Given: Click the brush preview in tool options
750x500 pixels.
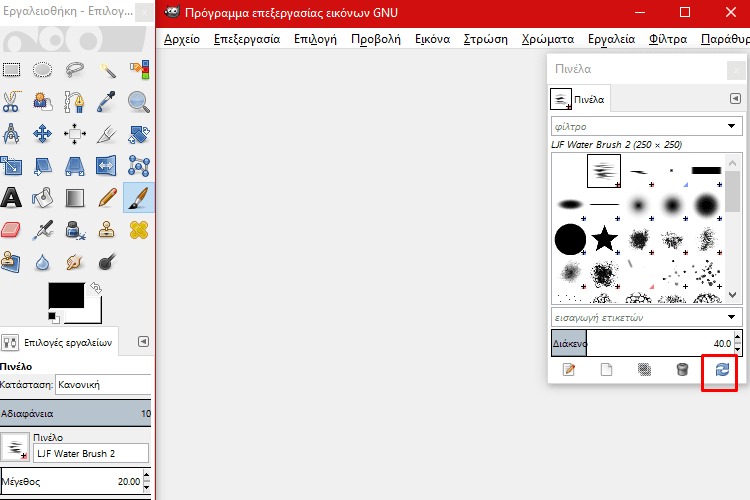Looking at the screenshot, I should click(x=15, y=448).
